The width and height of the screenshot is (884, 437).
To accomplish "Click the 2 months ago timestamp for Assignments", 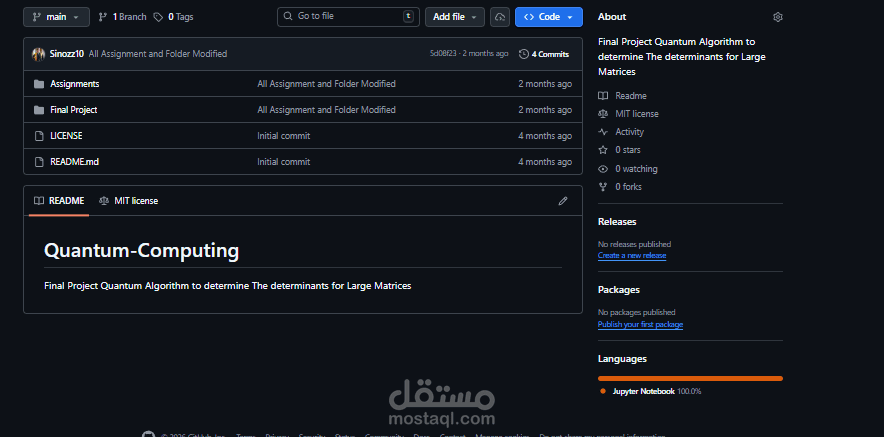I will point(545,83).
